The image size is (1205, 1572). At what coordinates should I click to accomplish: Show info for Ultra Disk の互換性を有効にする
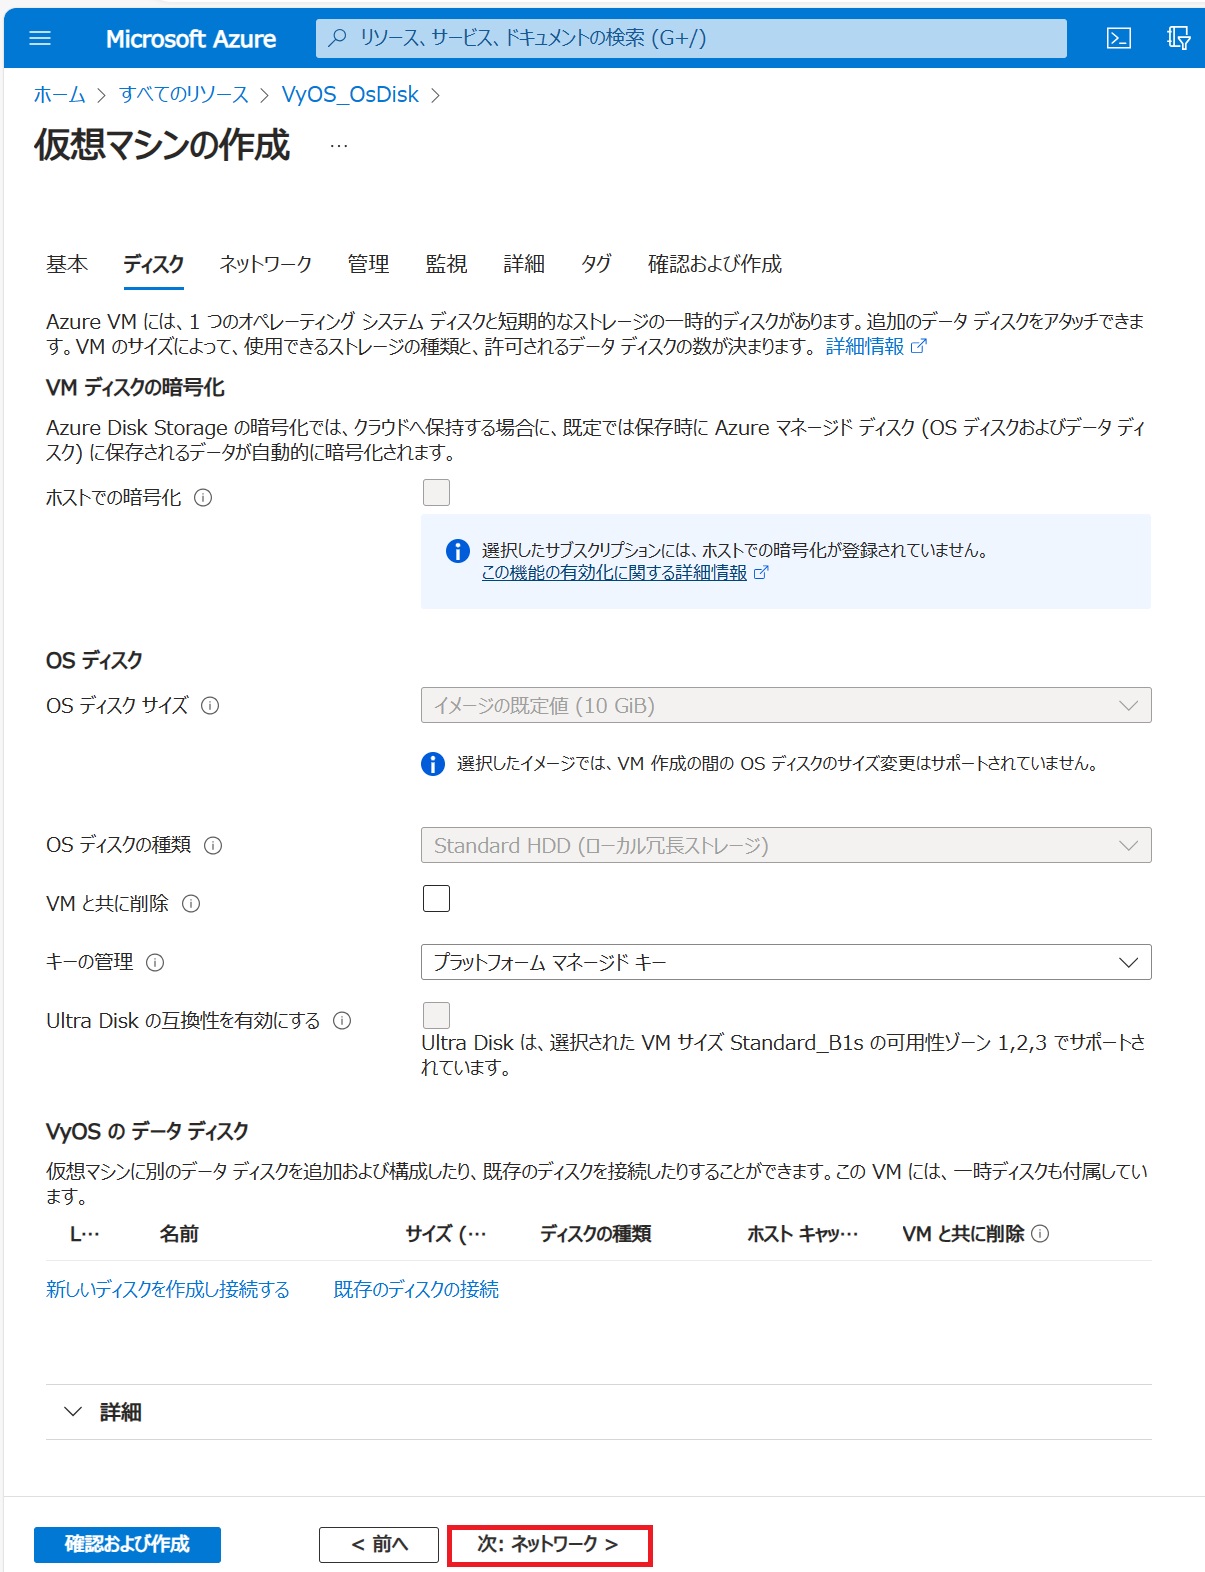(x=342, y=1021)
